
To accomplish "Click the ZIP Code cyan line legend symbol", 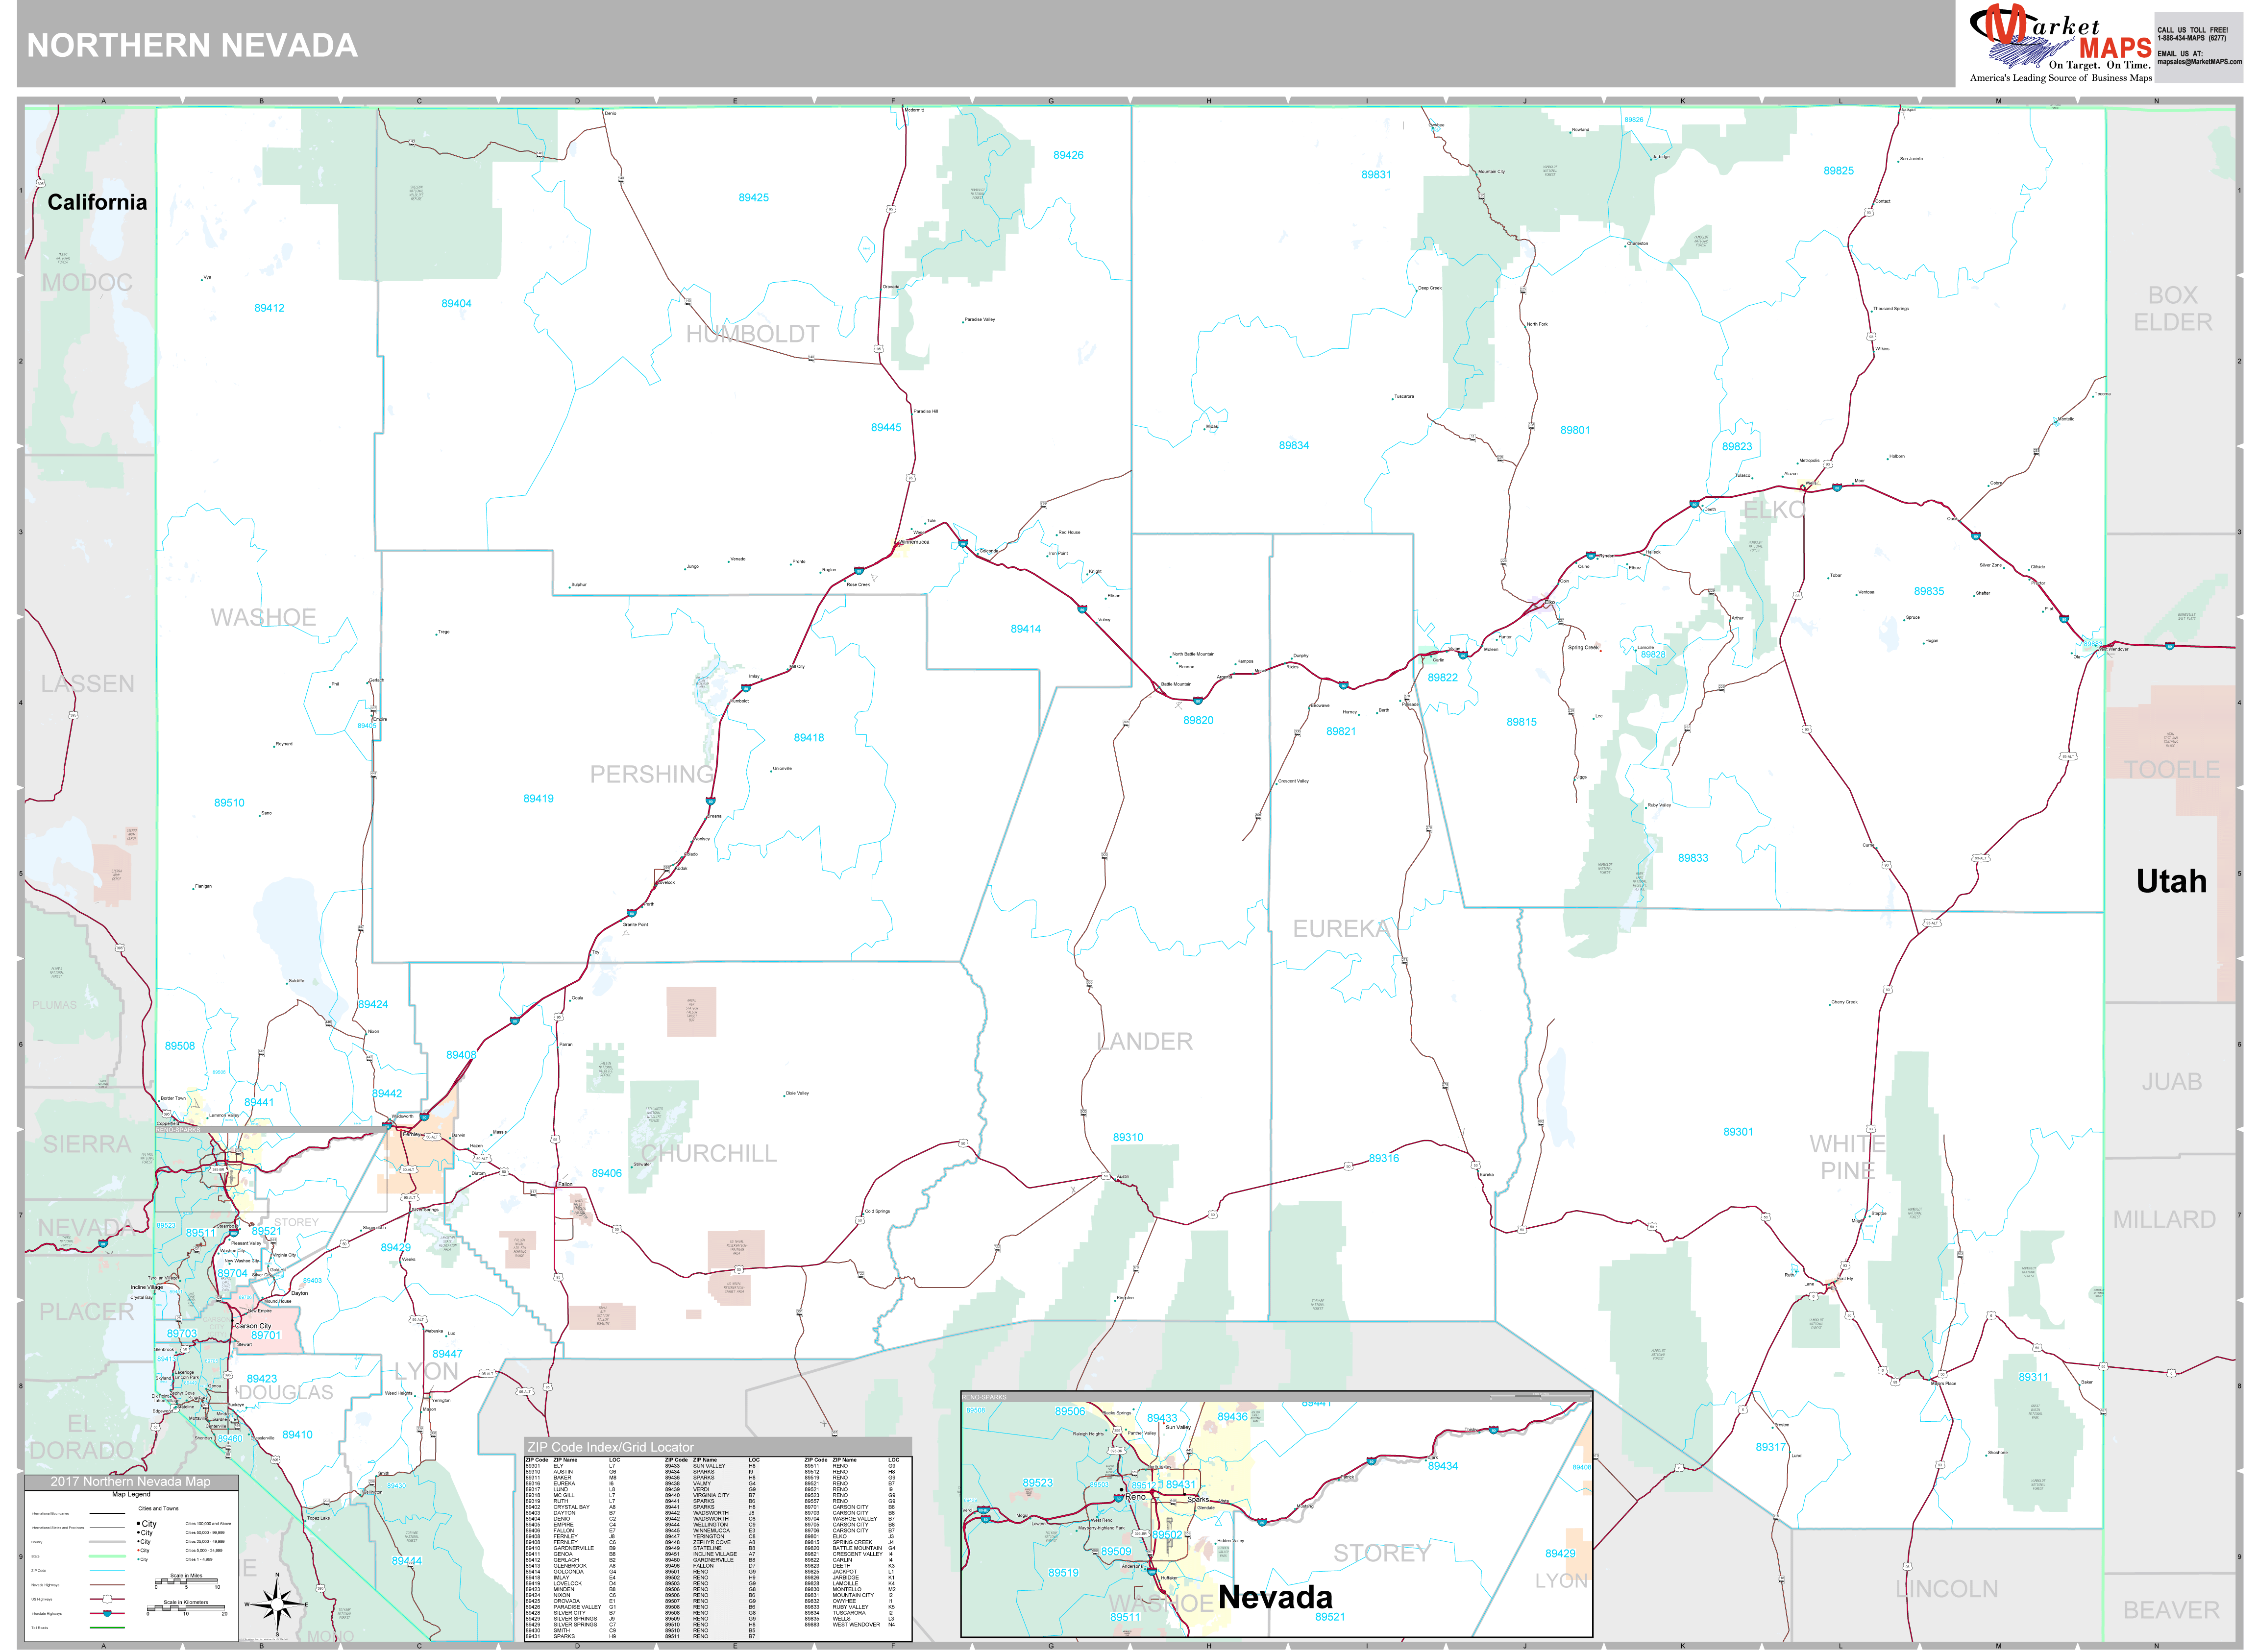I will coord(108,1571).
